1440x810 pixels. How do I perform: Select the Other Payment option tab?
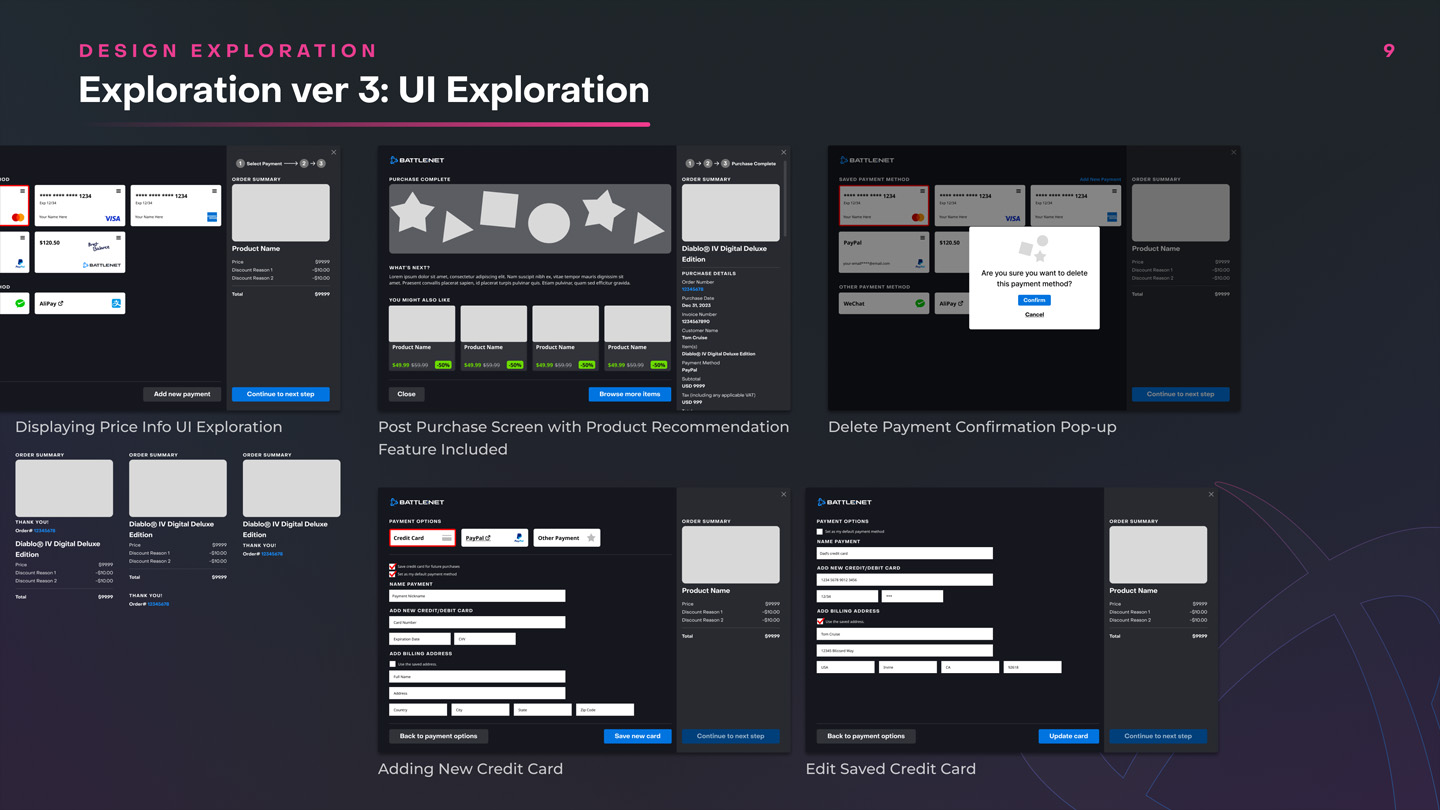coord(567,538)
